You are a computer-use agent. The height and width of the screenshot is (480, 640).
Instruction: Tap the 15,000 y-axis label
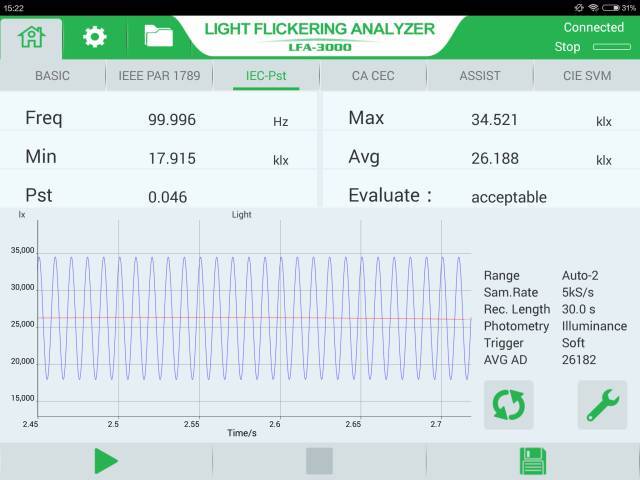pos(22,398)
